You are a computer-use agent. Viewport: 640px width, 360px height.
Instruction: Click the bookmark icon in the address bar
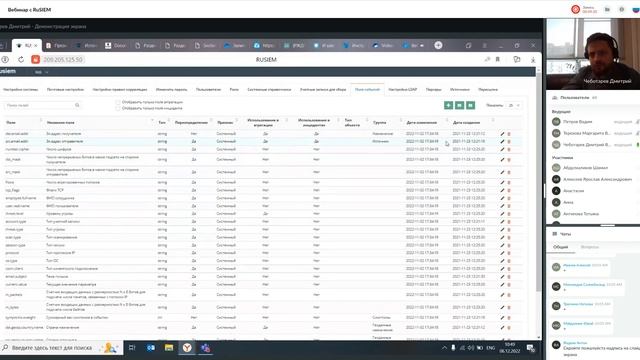point(498,60)
